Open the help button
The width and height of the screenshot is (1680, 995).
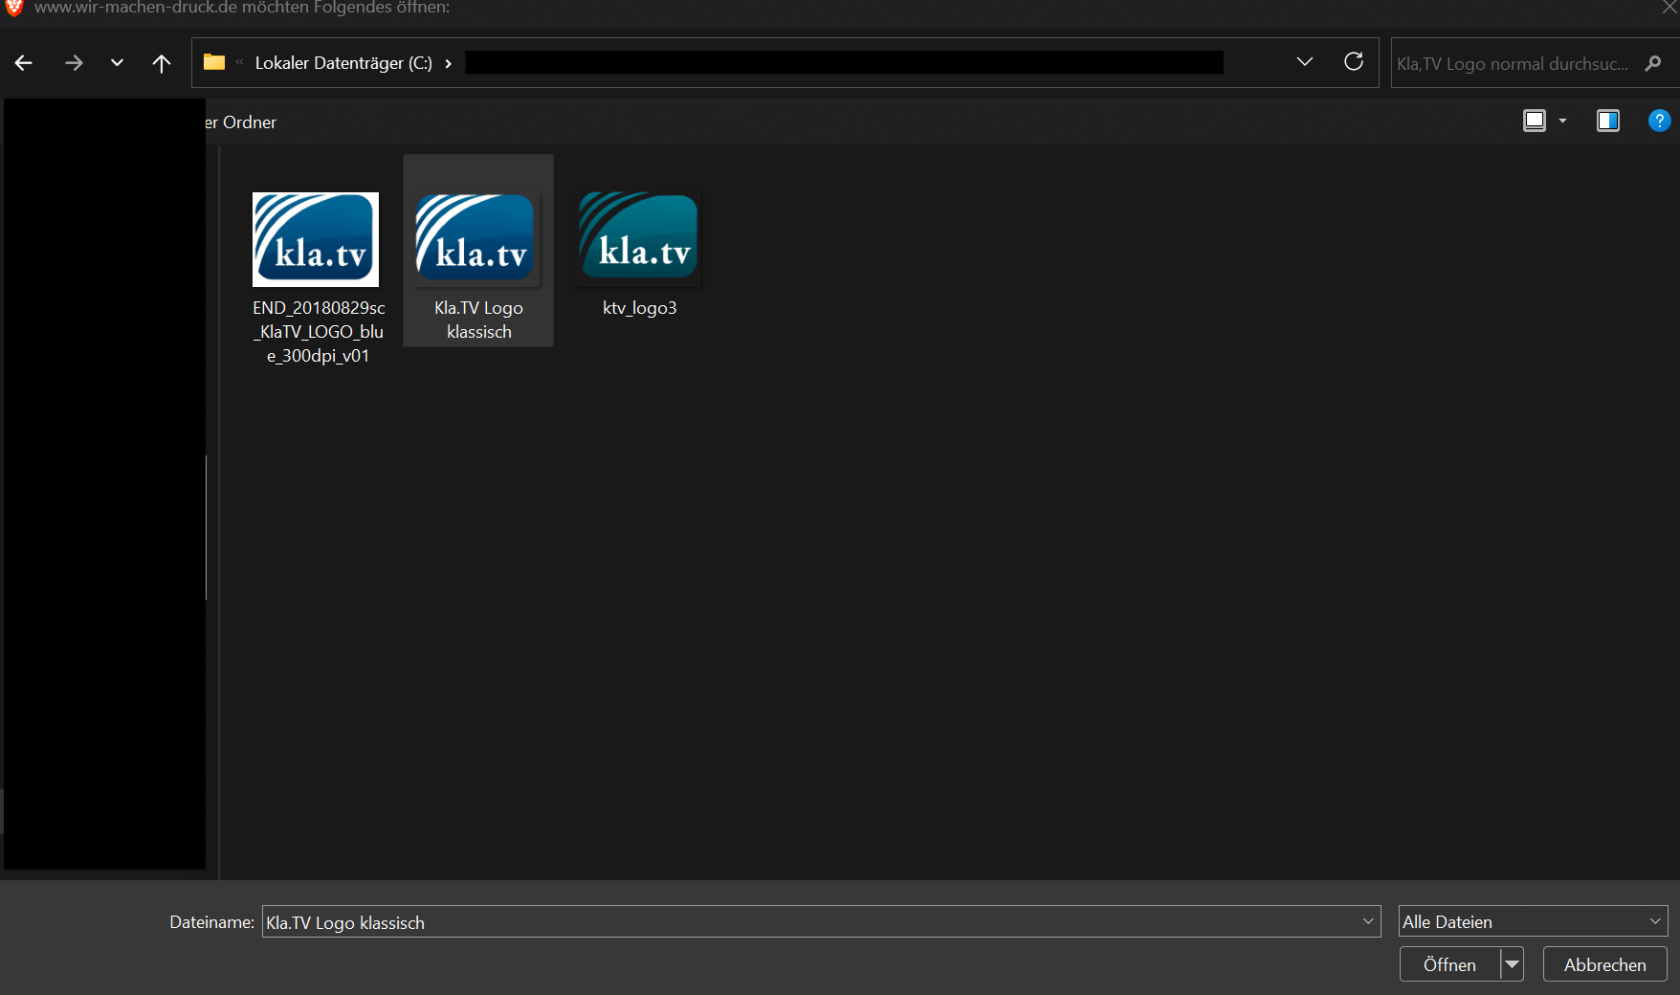[x=1659, y=121]
